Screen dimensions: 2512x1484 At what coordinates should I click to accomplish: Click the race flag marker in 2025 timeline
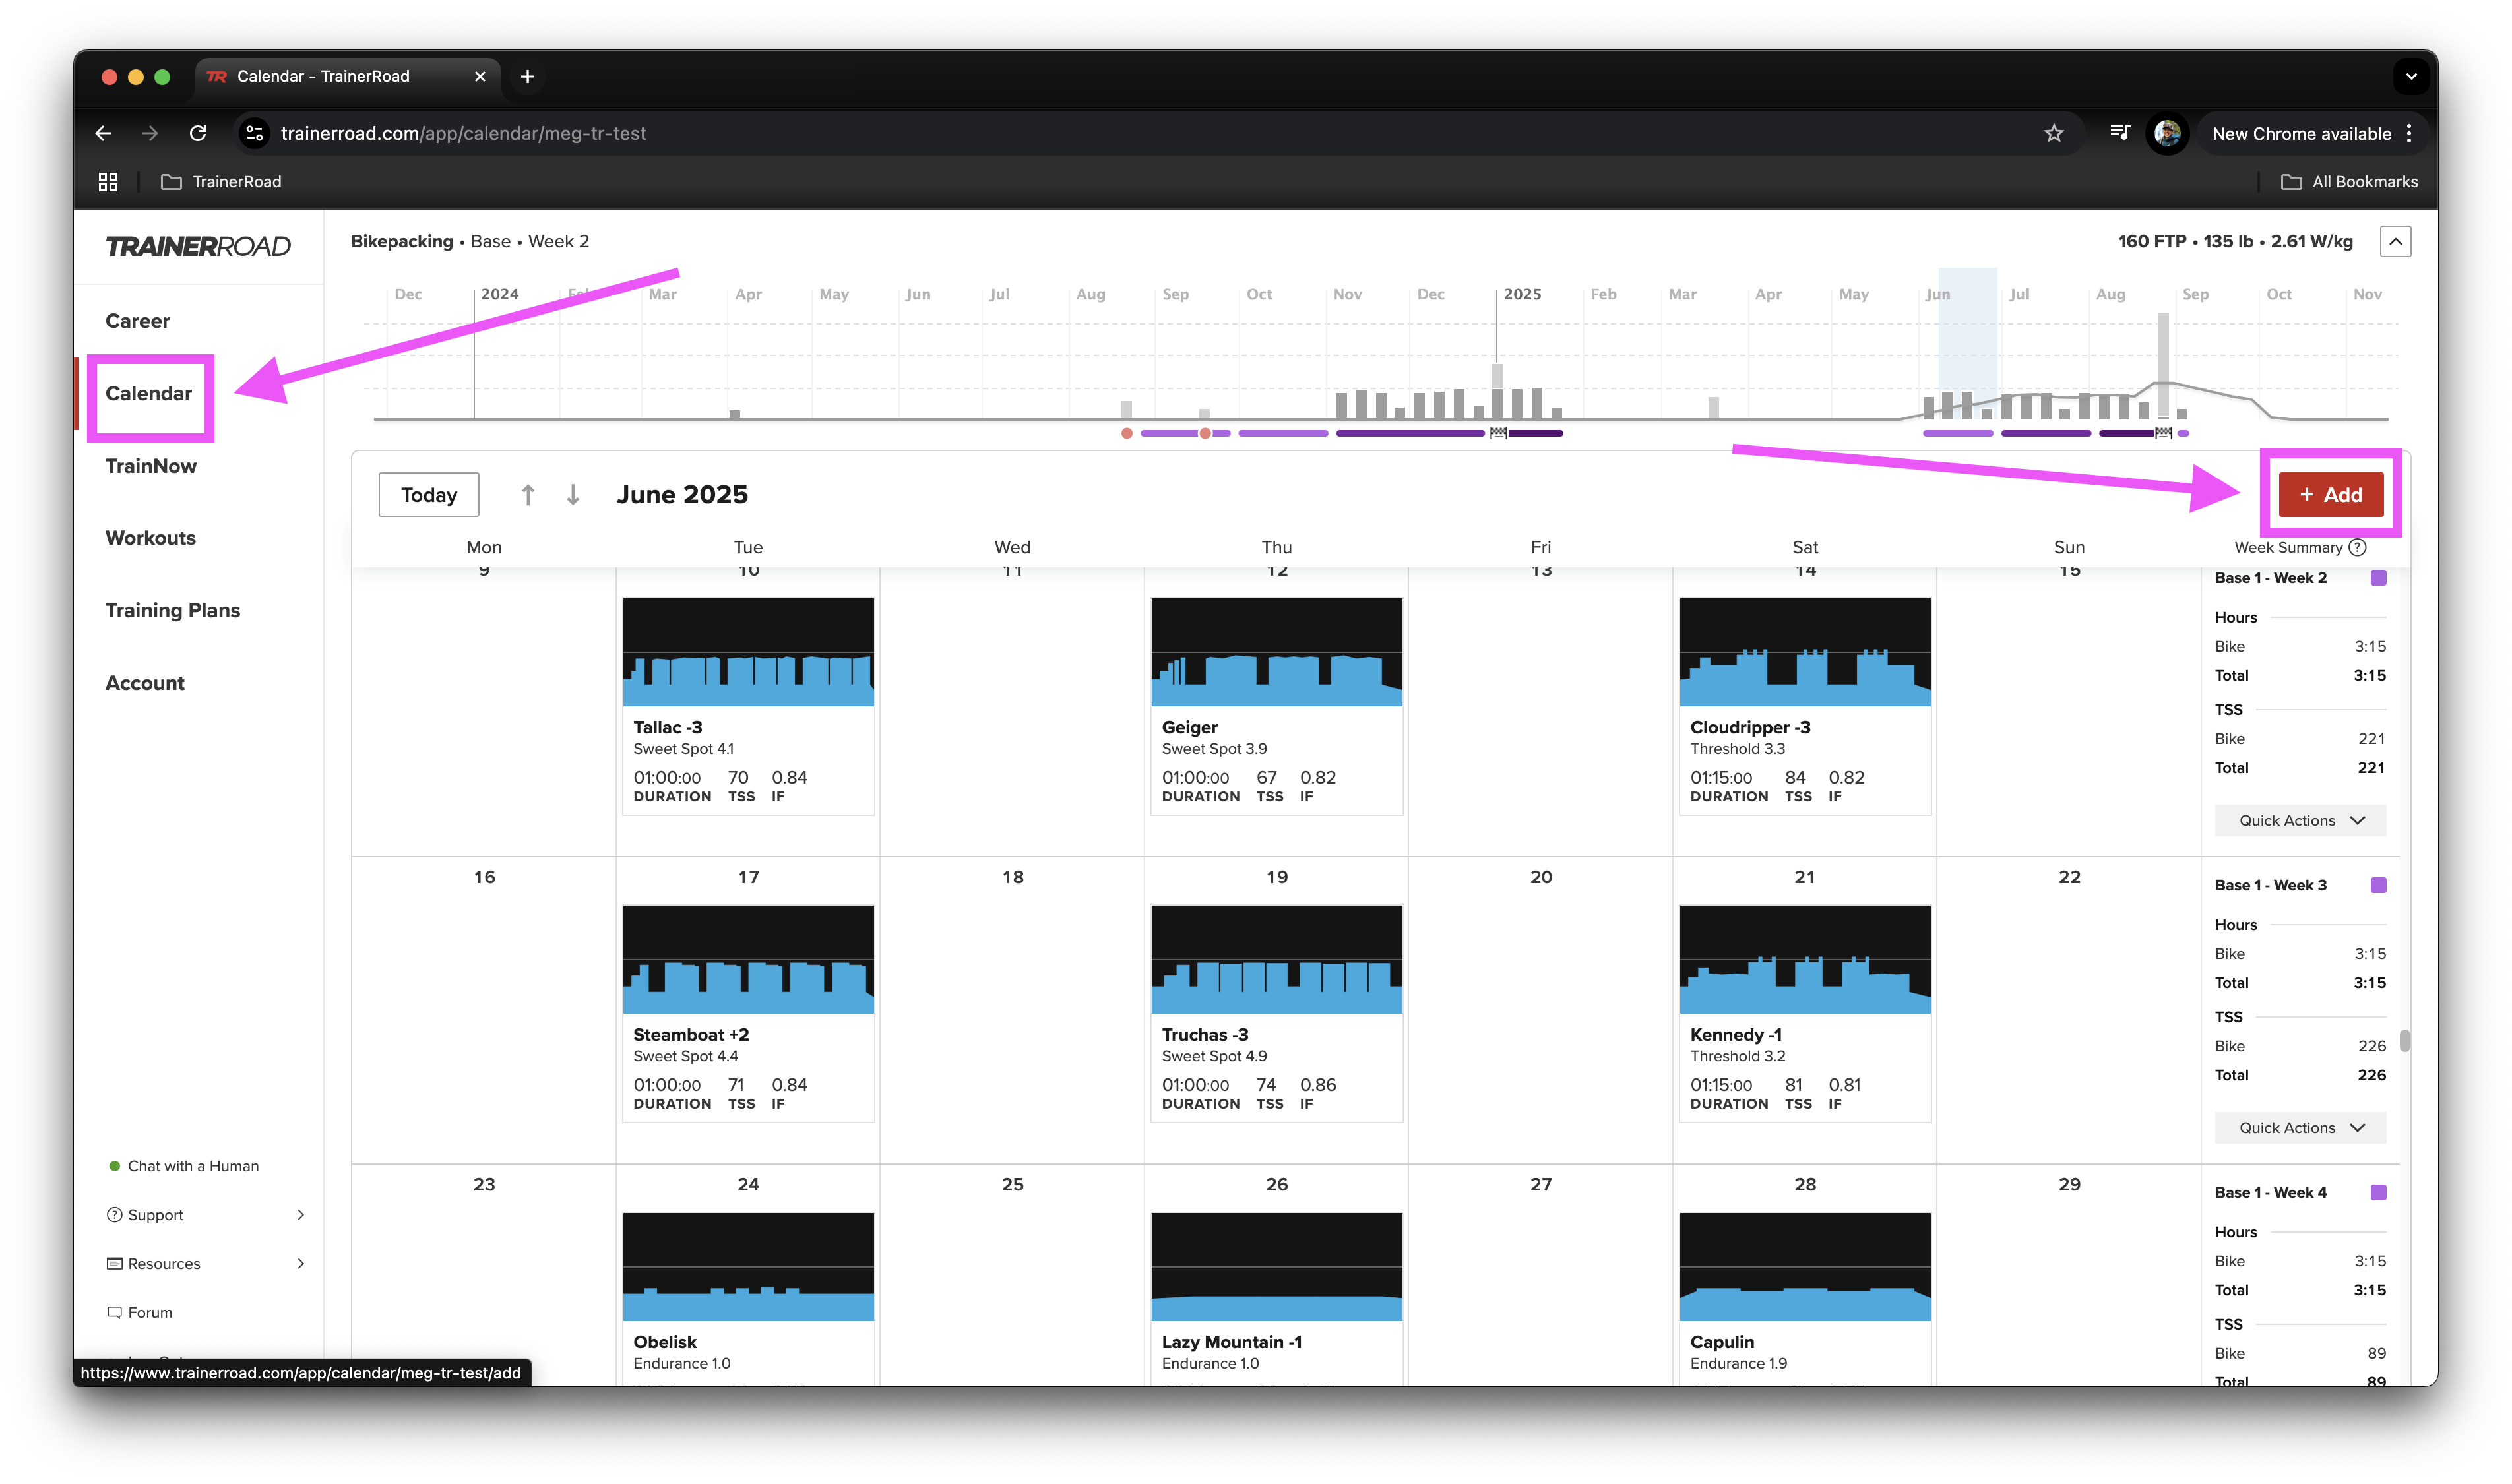tap(1498, 433)
